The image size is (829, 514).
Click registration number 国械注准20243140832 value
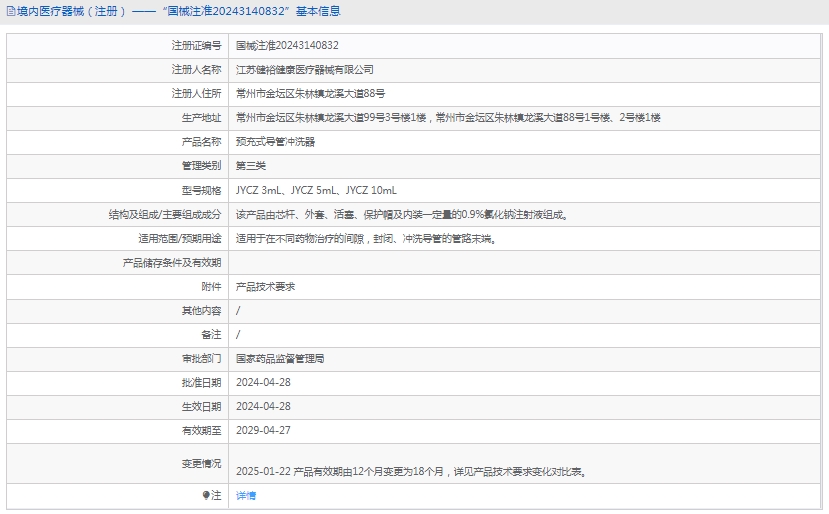[x=287, y=46]
